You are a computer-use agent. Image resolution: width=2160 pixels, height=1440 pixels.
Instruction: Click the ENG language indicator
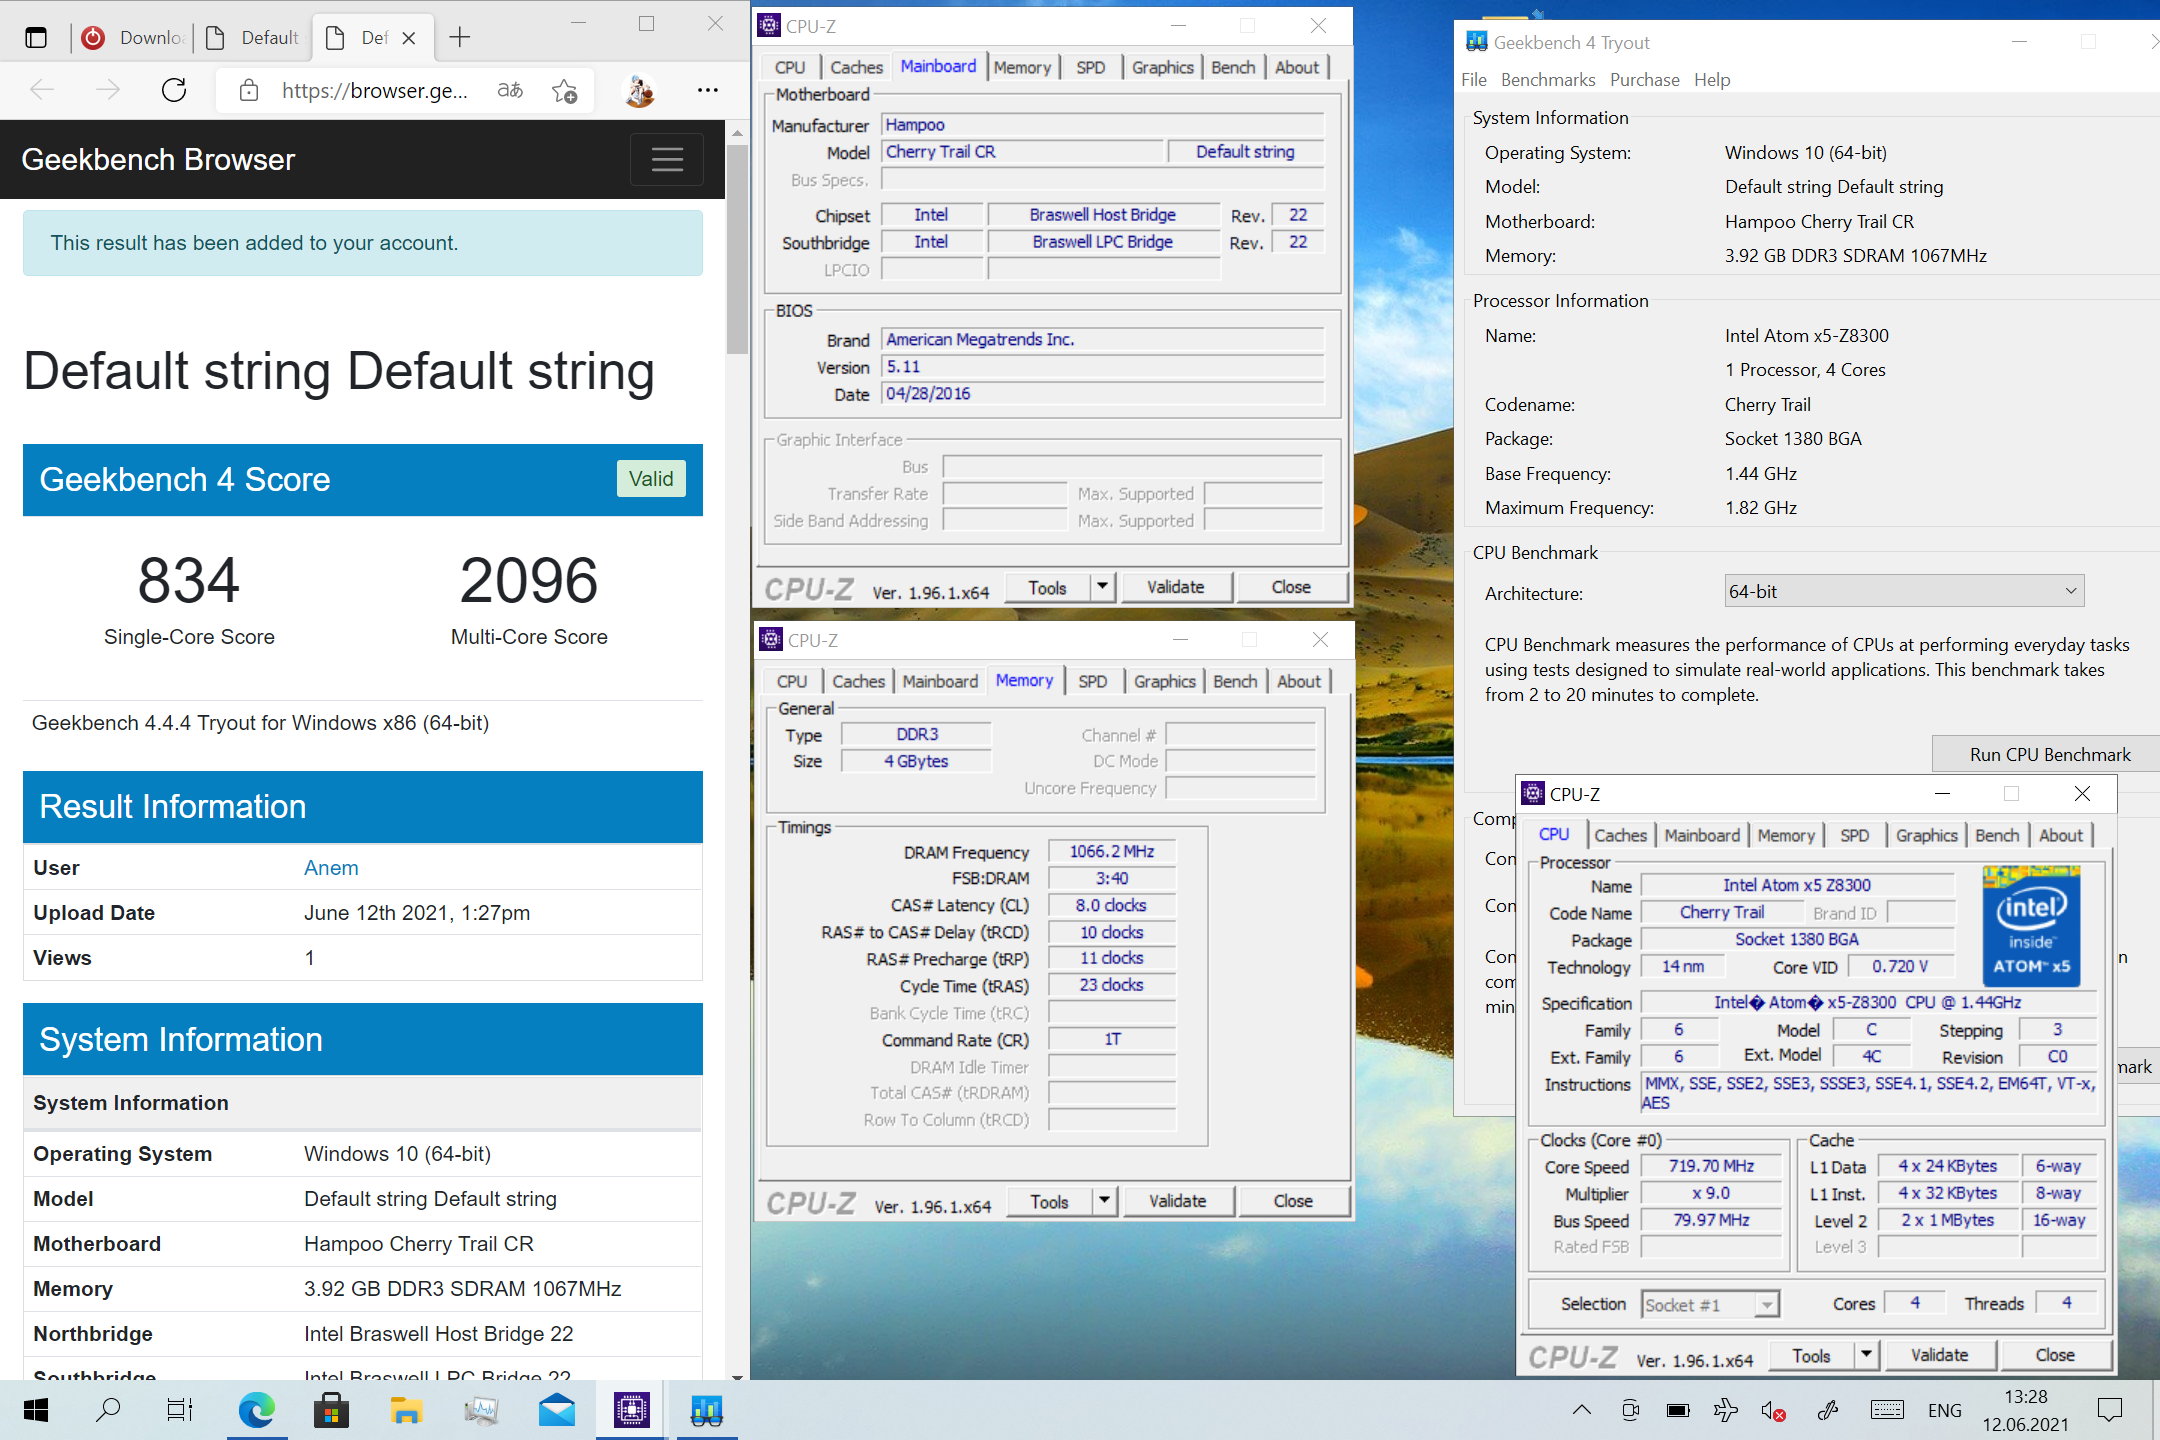[x=1945, y=1410]
